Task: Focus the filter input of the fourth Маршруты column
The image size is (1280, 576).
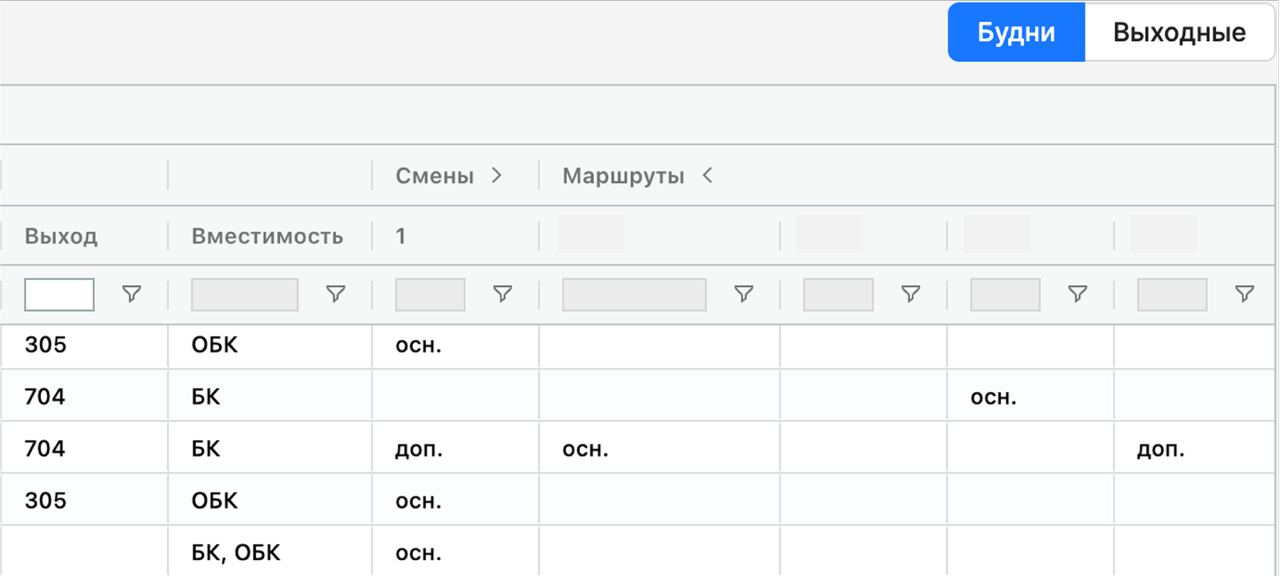Action: (x=1172, y=294)
